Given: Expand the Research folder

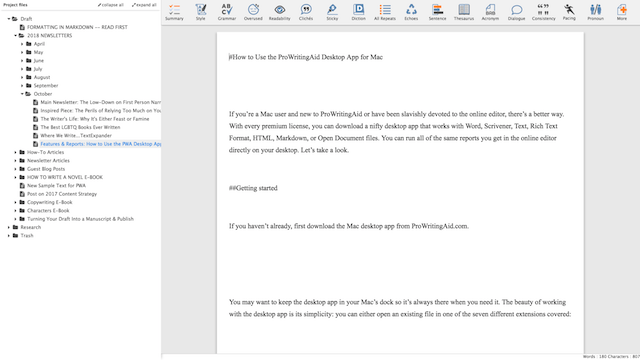Looking at the screenshot, I should 9,227.
